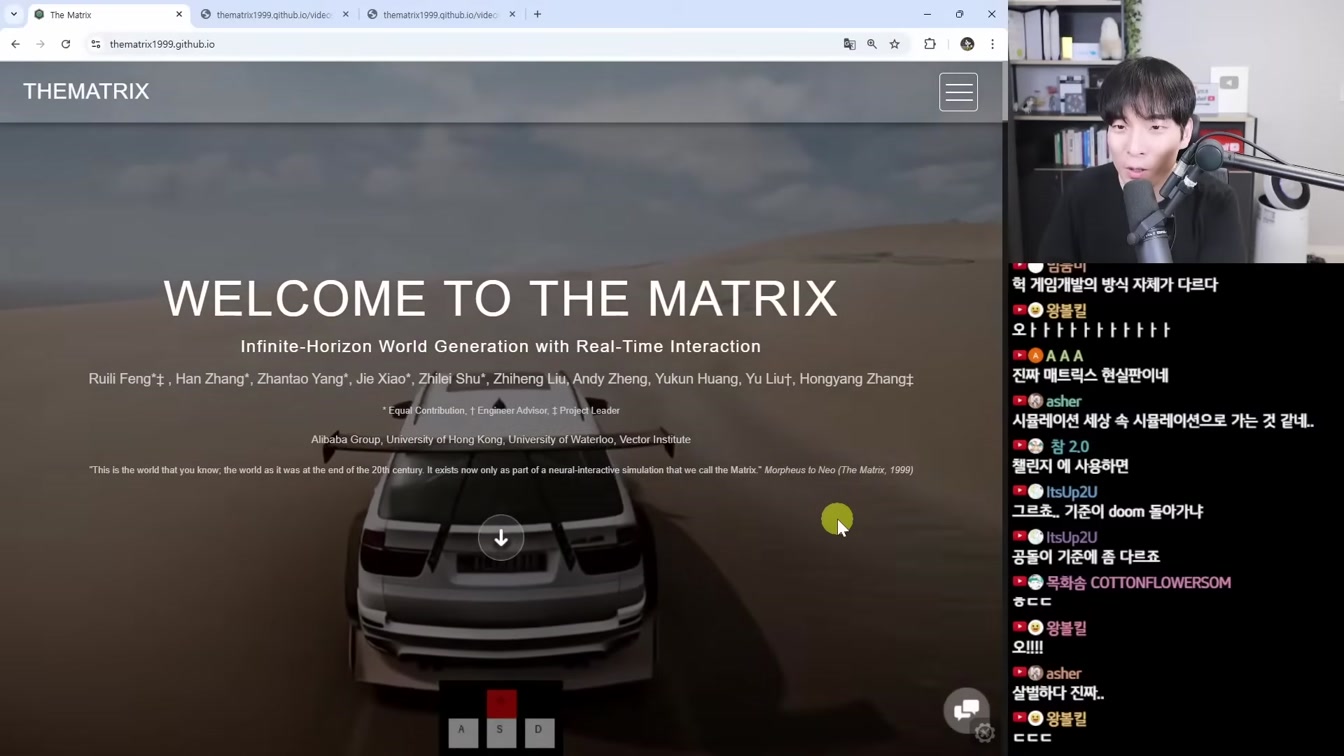Click the S key indicator
Viewport: 1344px width, 756px height.
(x=500, y=731)
